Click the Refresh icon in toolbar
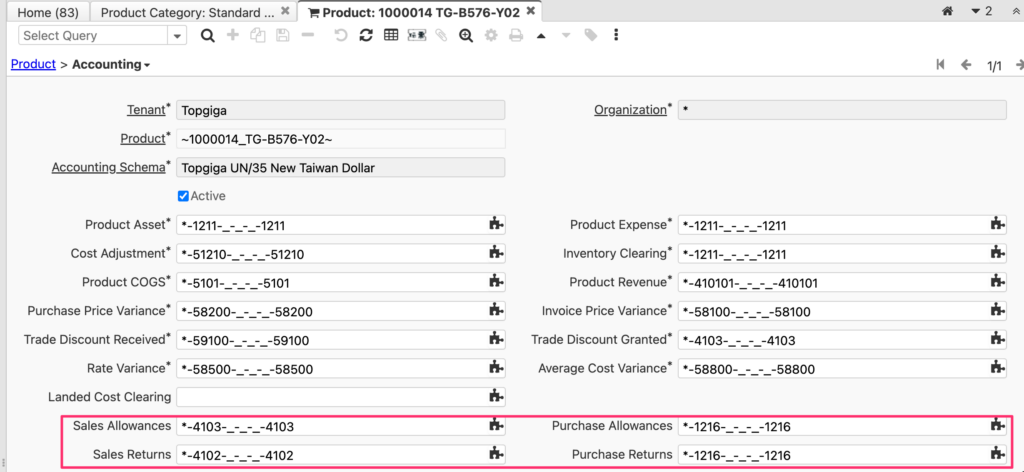This screenshot has width=1024, height=472. (x=366, y=35)
